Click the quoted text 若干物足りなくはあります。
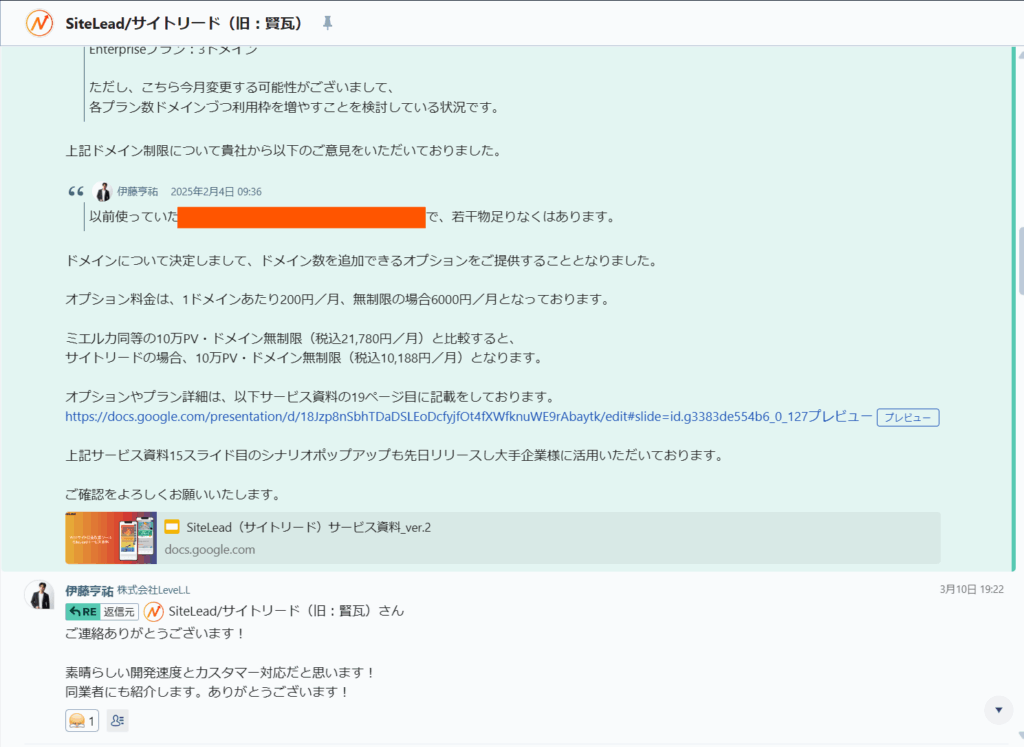The width and height of the screenshot is (1024, 747). pyautogui.click(x=534, y=217)
